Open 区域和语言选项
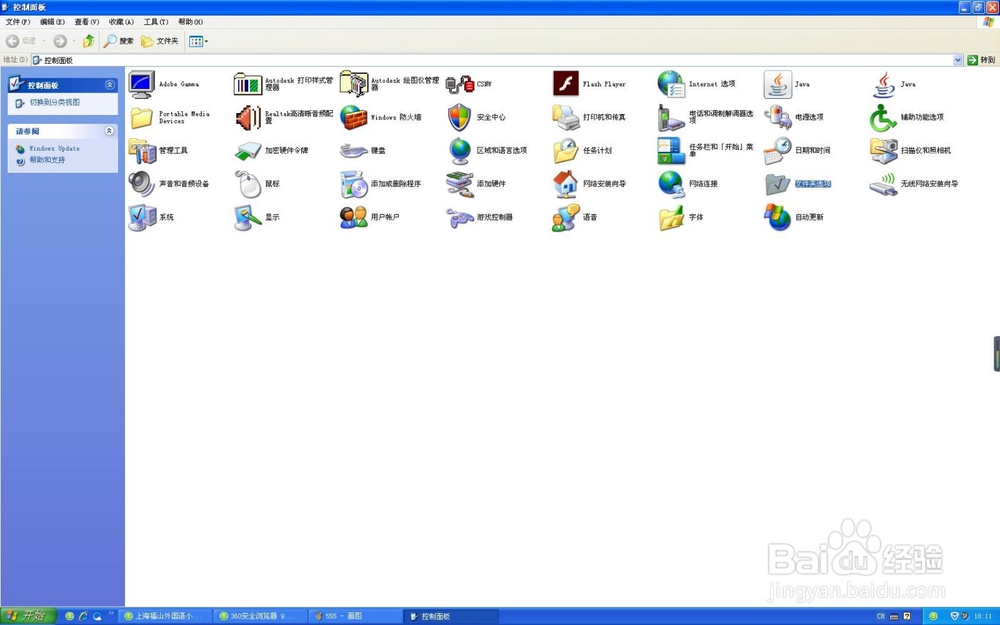 (x=487, y=151)
